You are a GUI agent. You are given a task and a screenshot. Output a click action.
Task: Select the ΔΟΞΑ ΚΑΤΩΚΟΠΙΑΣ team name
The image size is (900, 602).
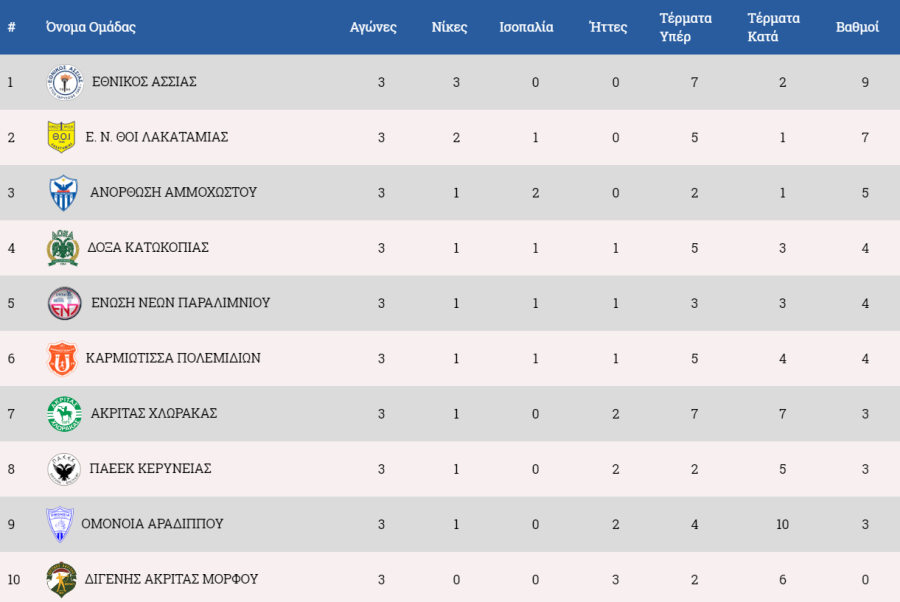(148, 247)
